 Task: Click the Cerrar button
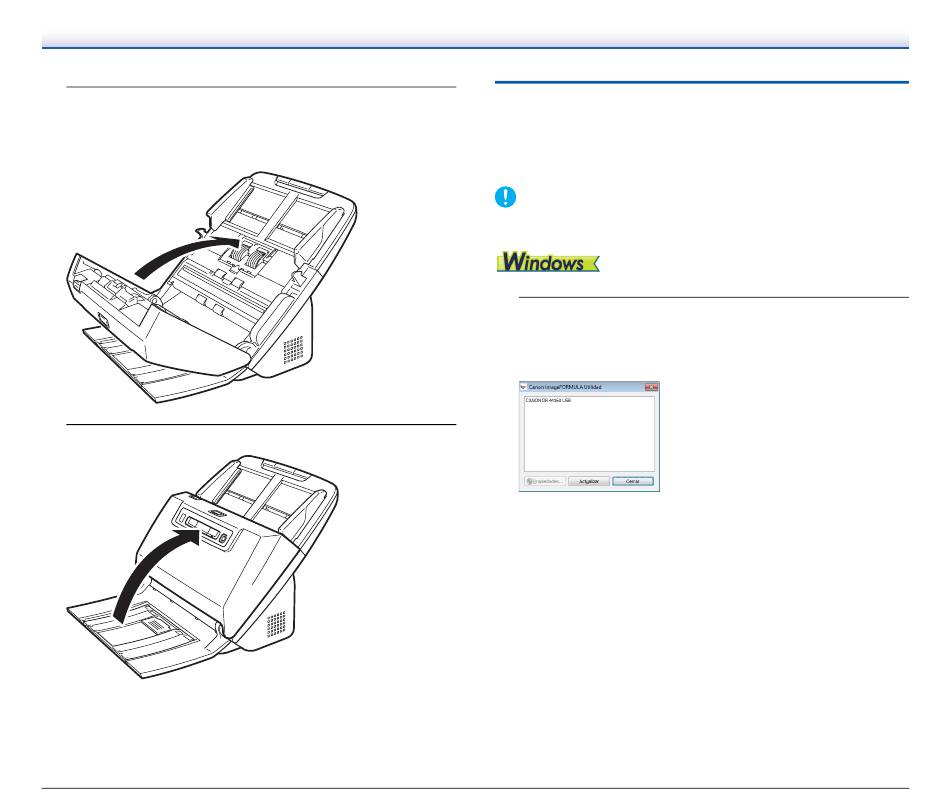[633, 481]
